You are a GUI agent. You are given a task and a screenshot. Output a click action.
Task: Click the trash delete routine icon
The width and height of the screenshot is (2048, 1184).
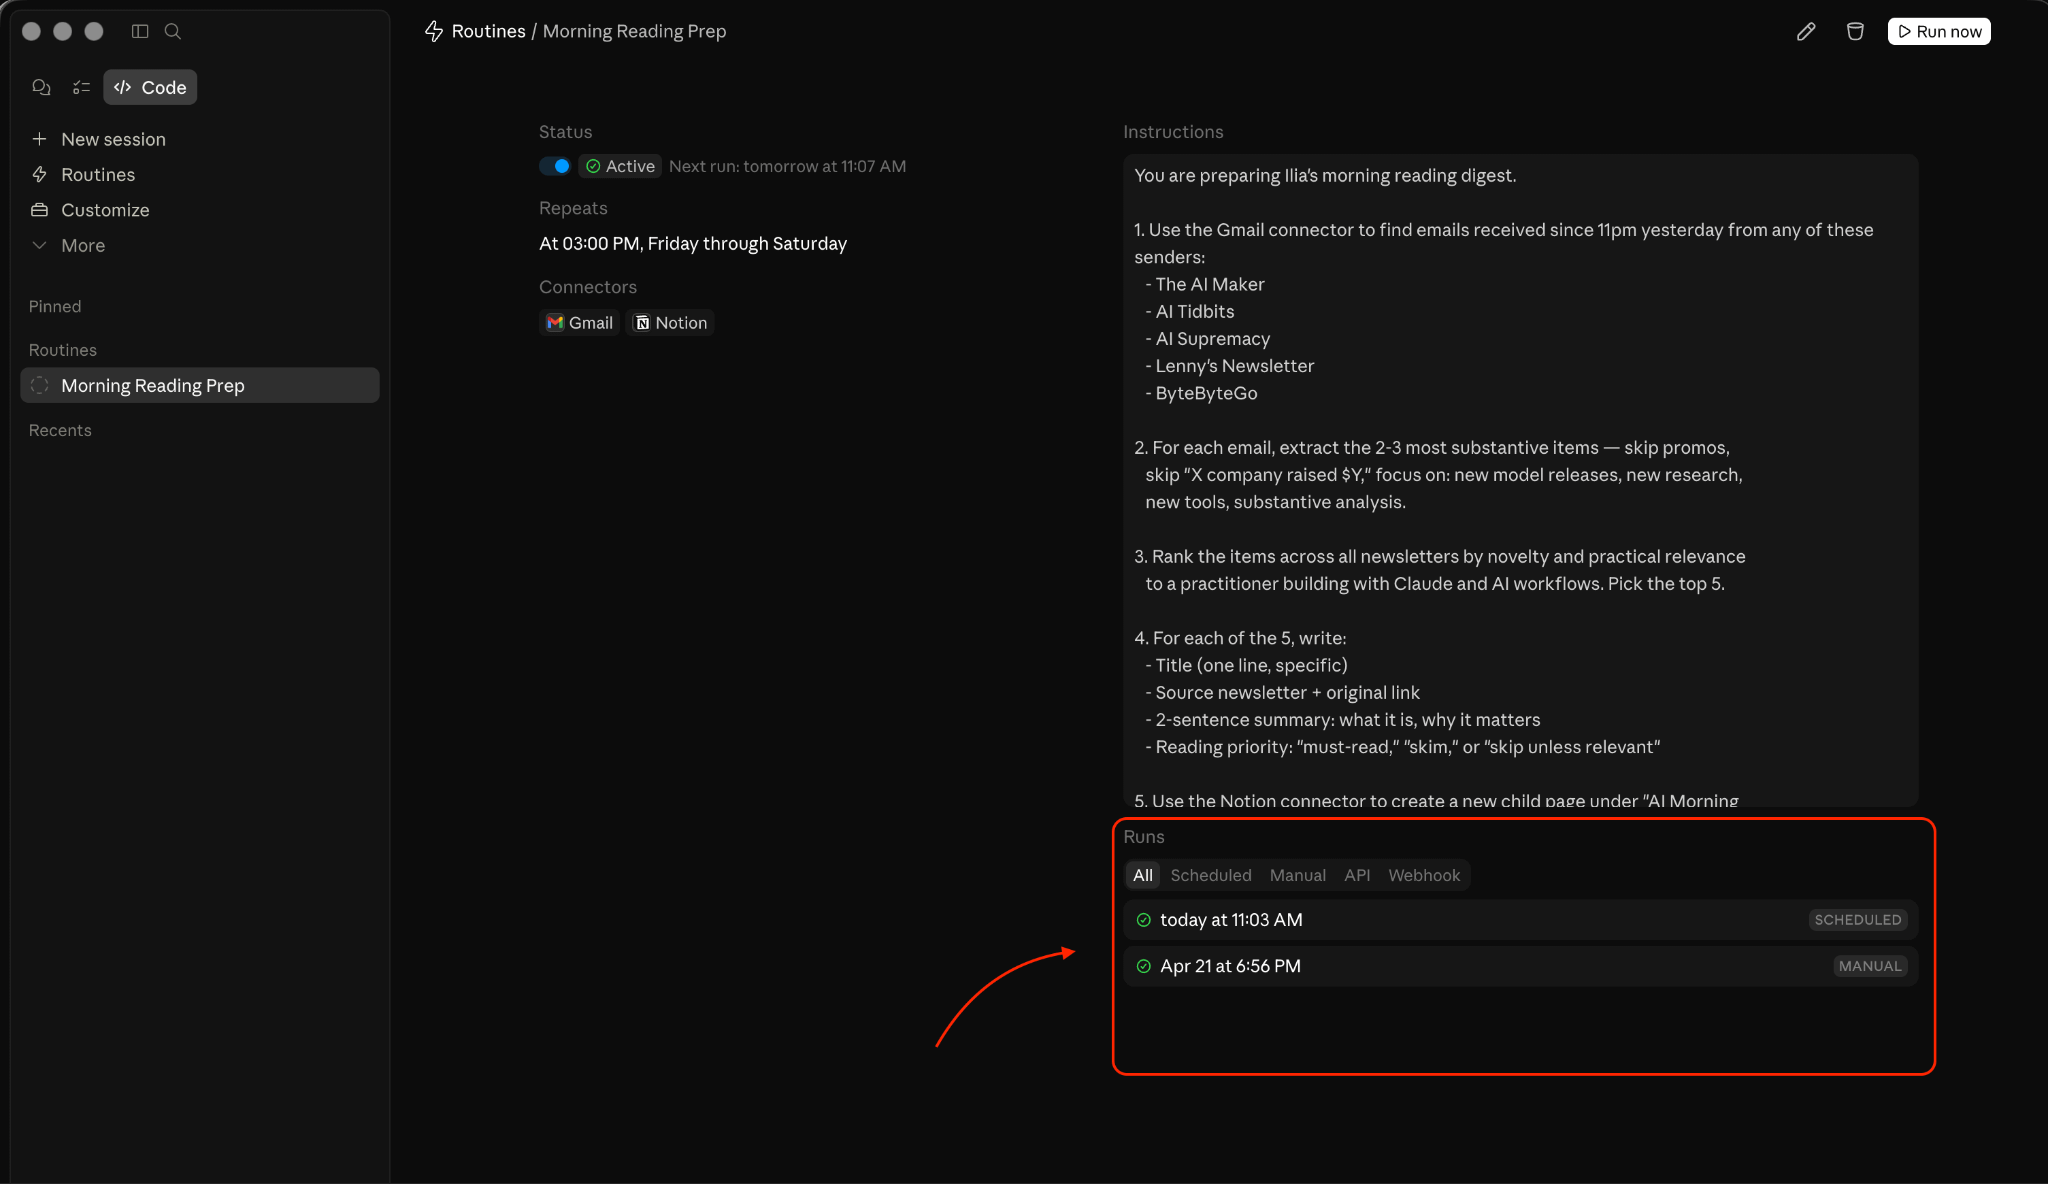click(1855, 32)
